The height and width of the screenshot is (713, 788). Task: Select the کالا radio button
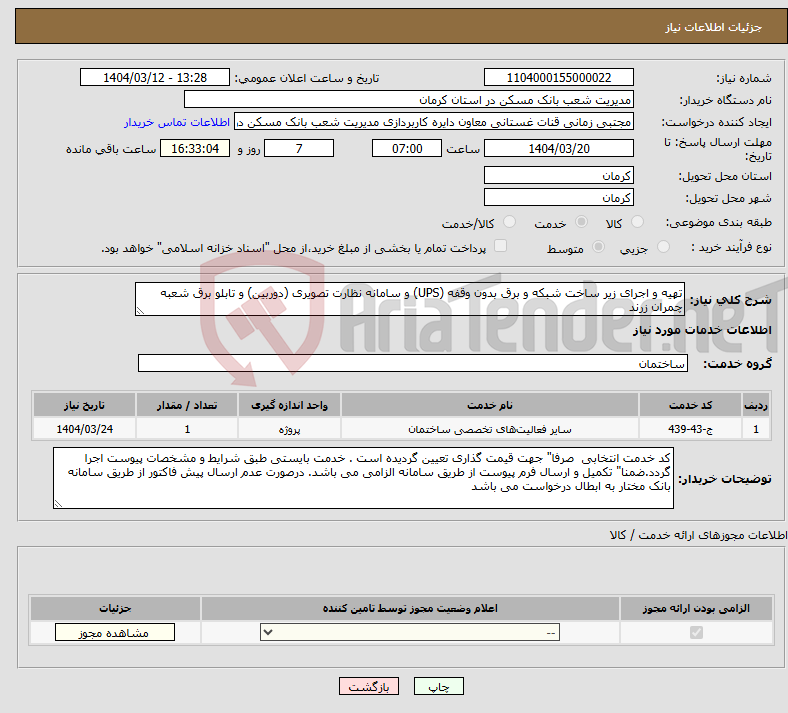coord(637,222)
